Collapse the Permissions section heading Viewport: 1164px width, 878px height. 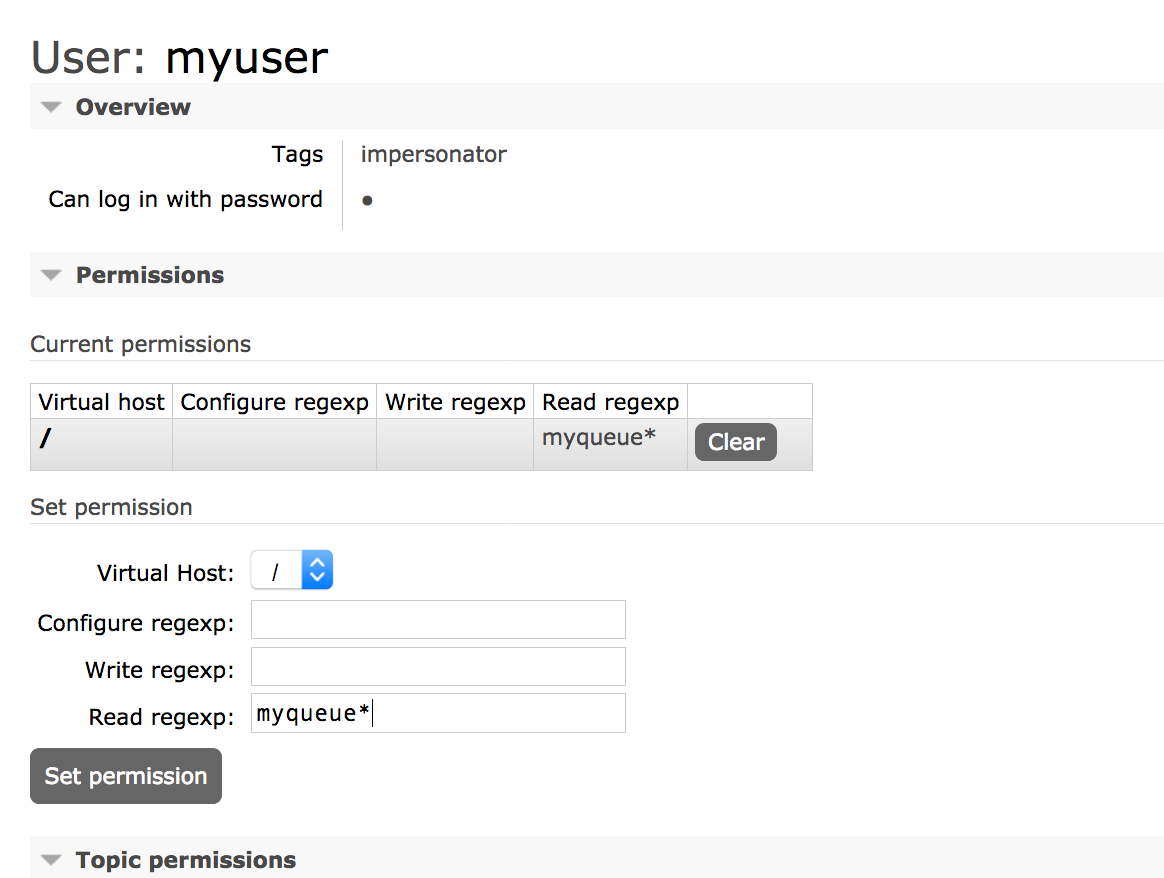(x=150, y=275)
